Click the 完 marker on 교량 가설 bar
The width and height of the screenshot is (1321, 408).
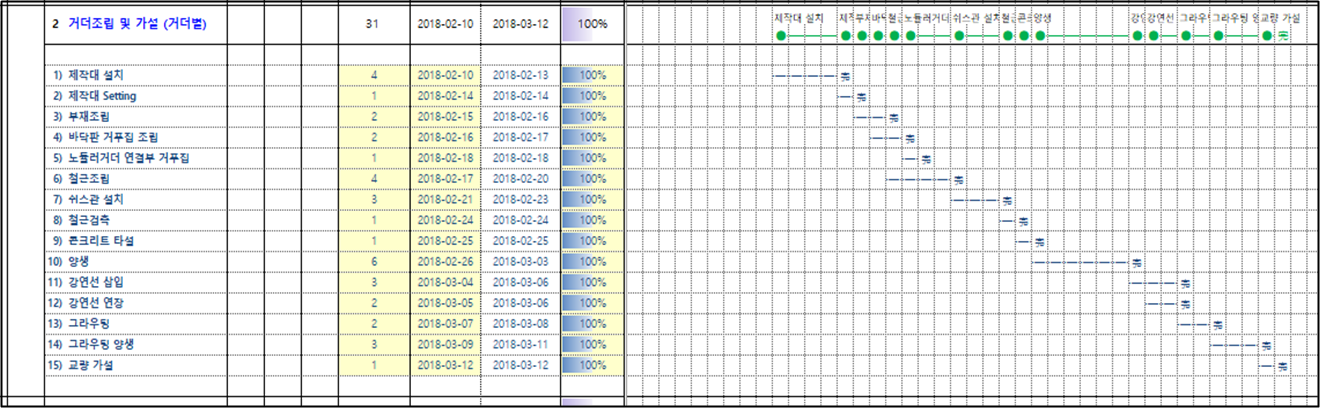(x=1282, y=366)
